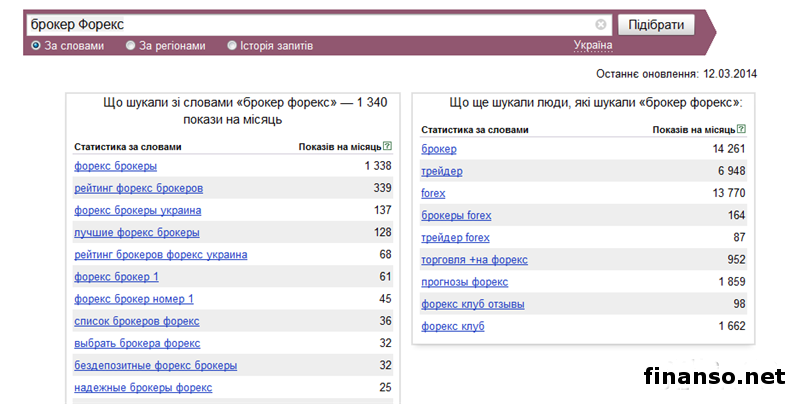This screenshot has height=404, width=800.
Task: Open the "бездепозитные форекс брокеры" link
Action: tap(155, 365)
